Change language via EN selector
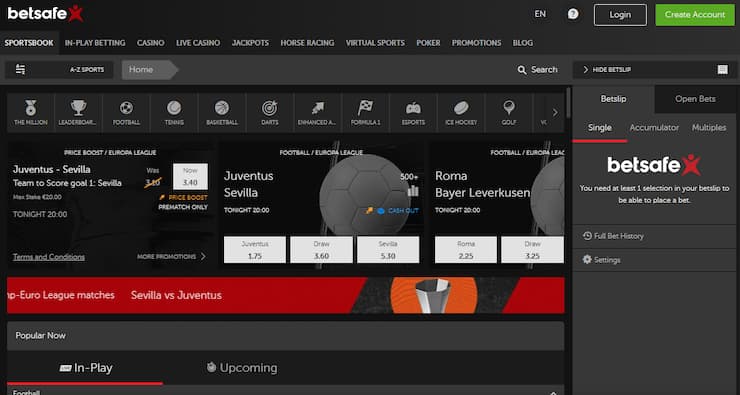Image resolution: width=740 pixels, height=395 pixels. pyautogui.click(x=540, y=14)
